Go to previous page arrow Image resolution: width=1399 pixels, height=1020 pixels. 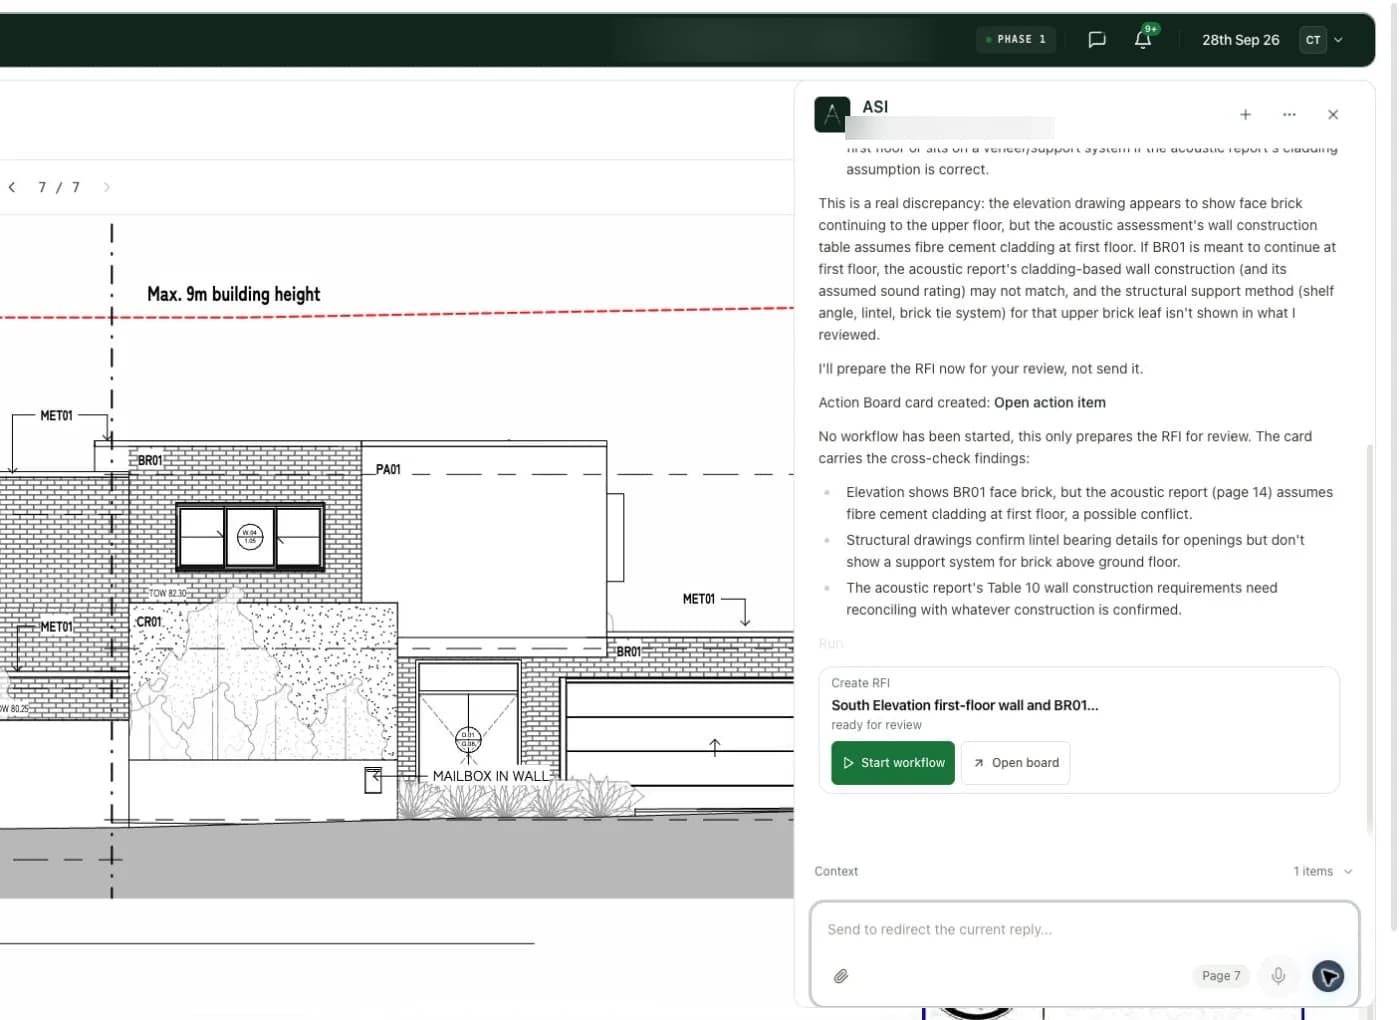tap(12, 187)
